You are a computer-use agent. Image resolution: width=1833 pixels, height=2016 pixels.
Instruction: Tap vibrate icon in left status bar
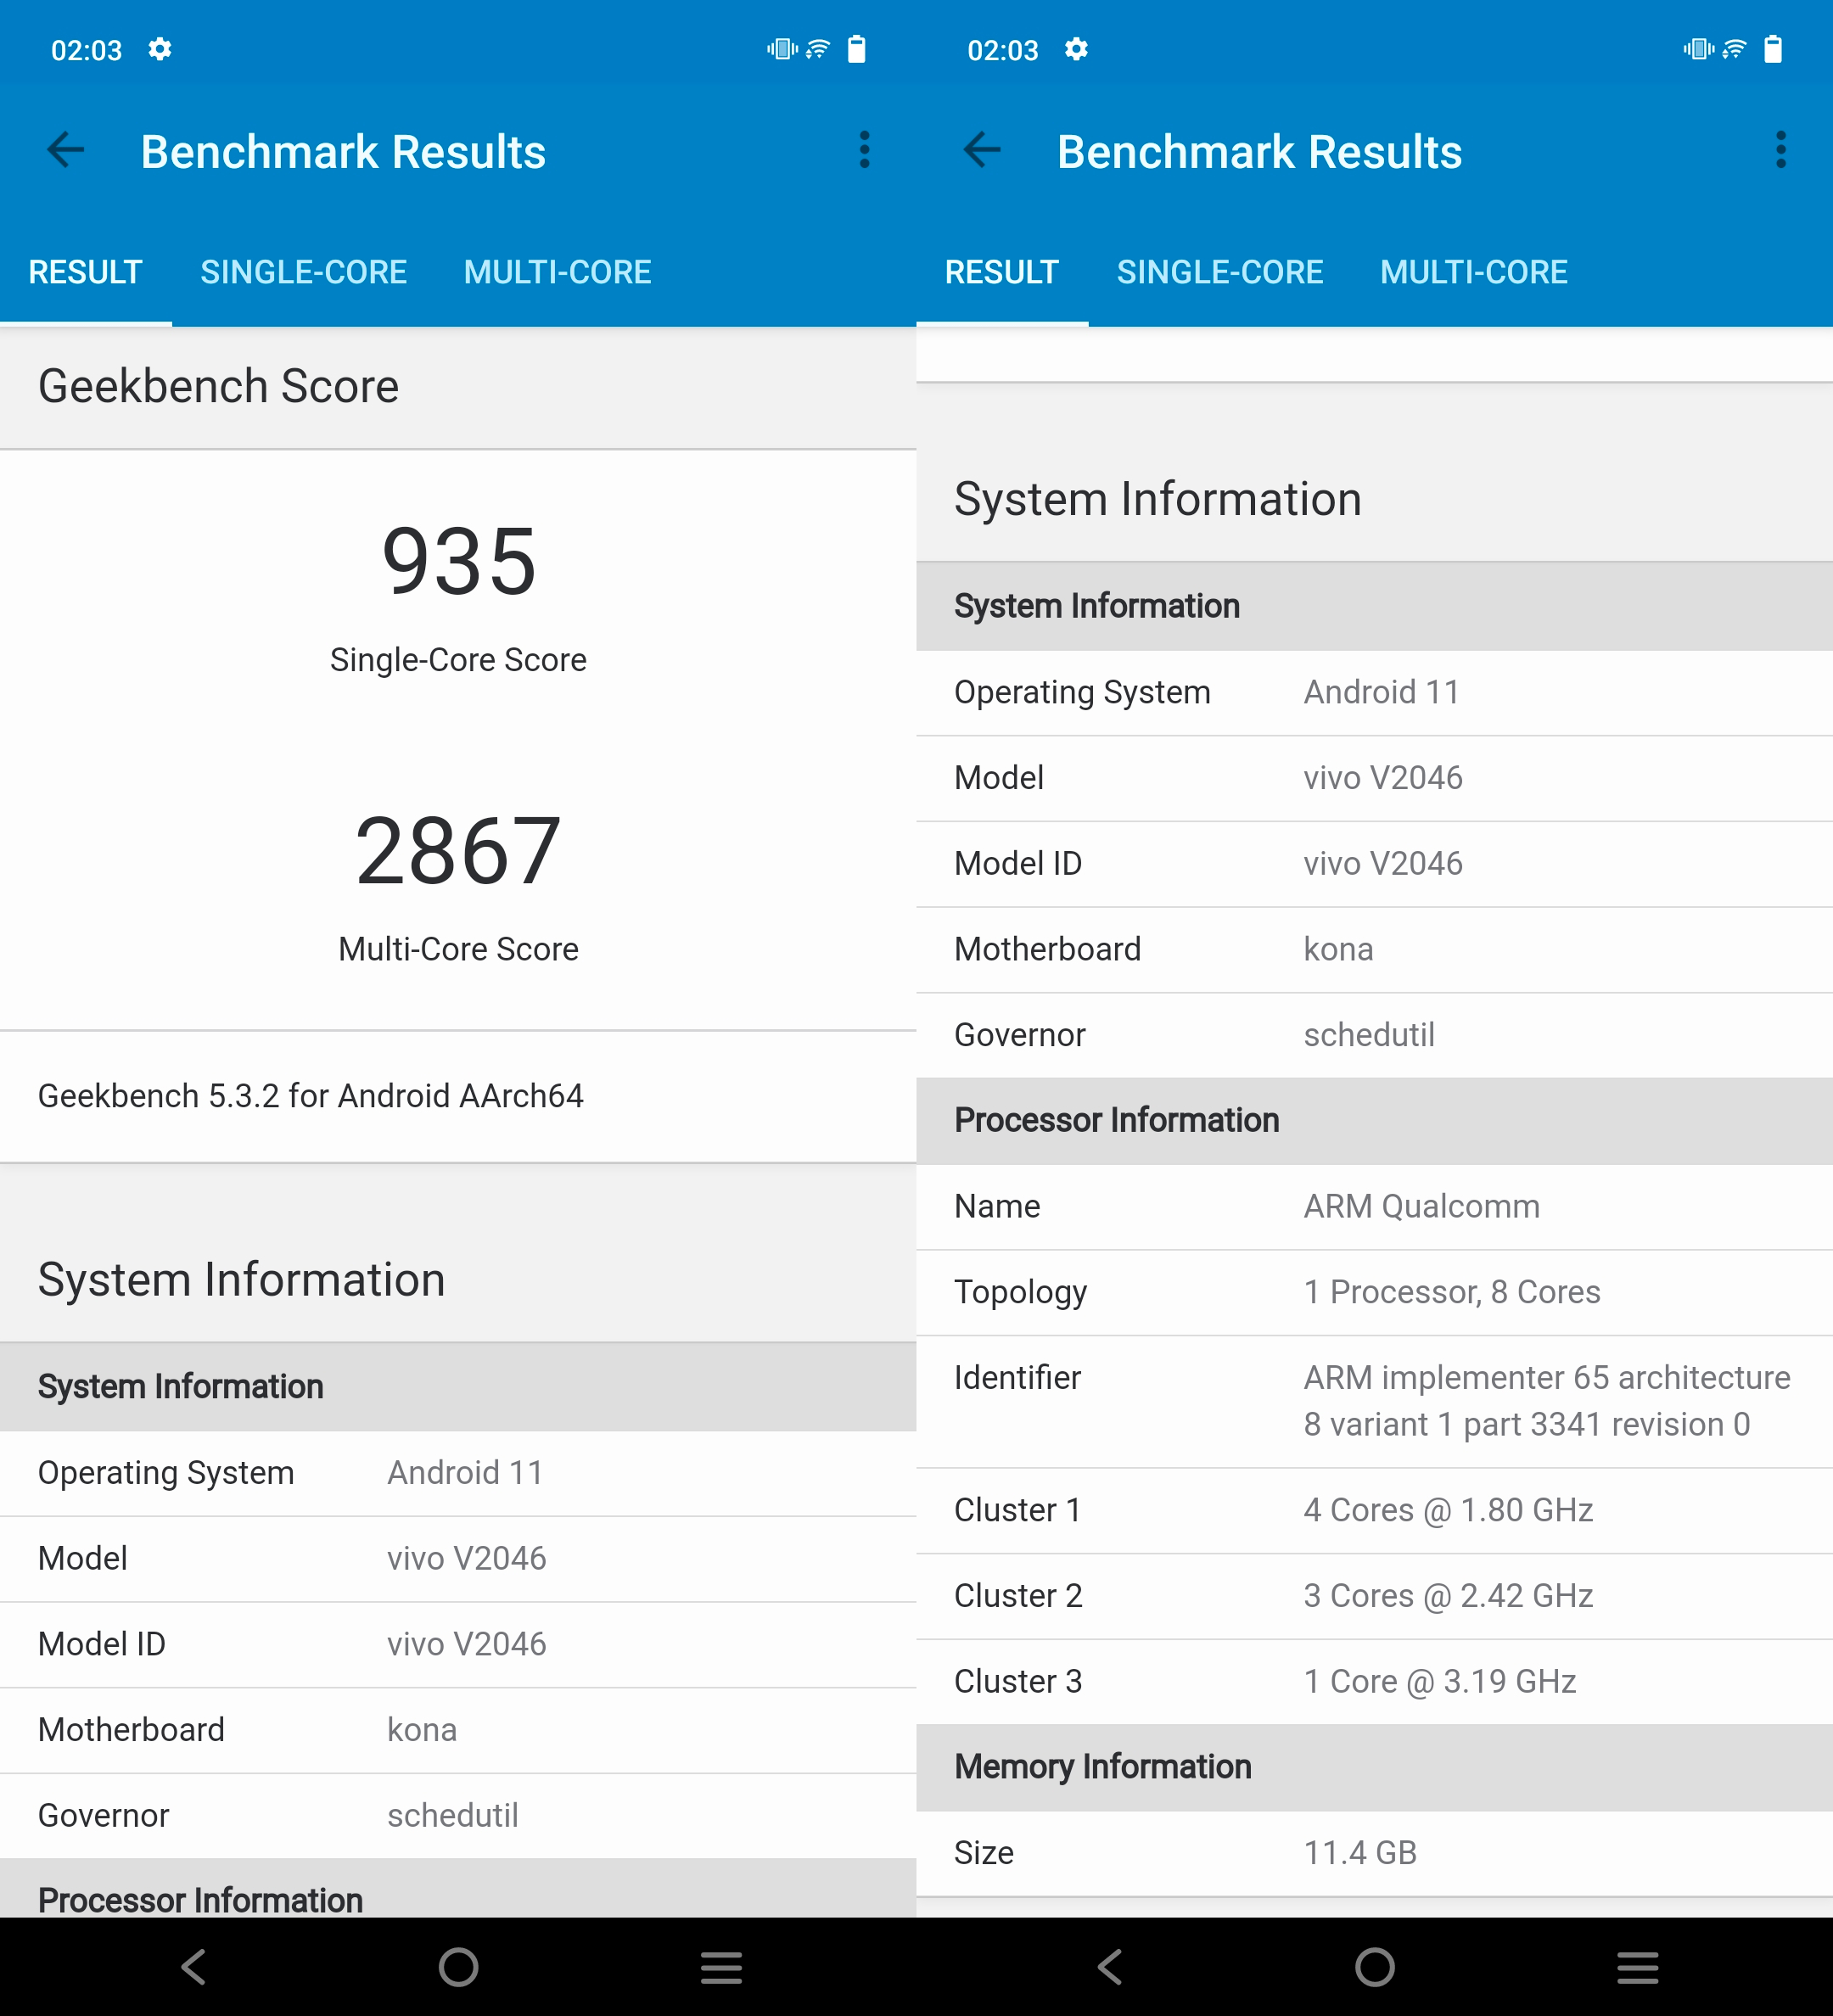point(782,49)
